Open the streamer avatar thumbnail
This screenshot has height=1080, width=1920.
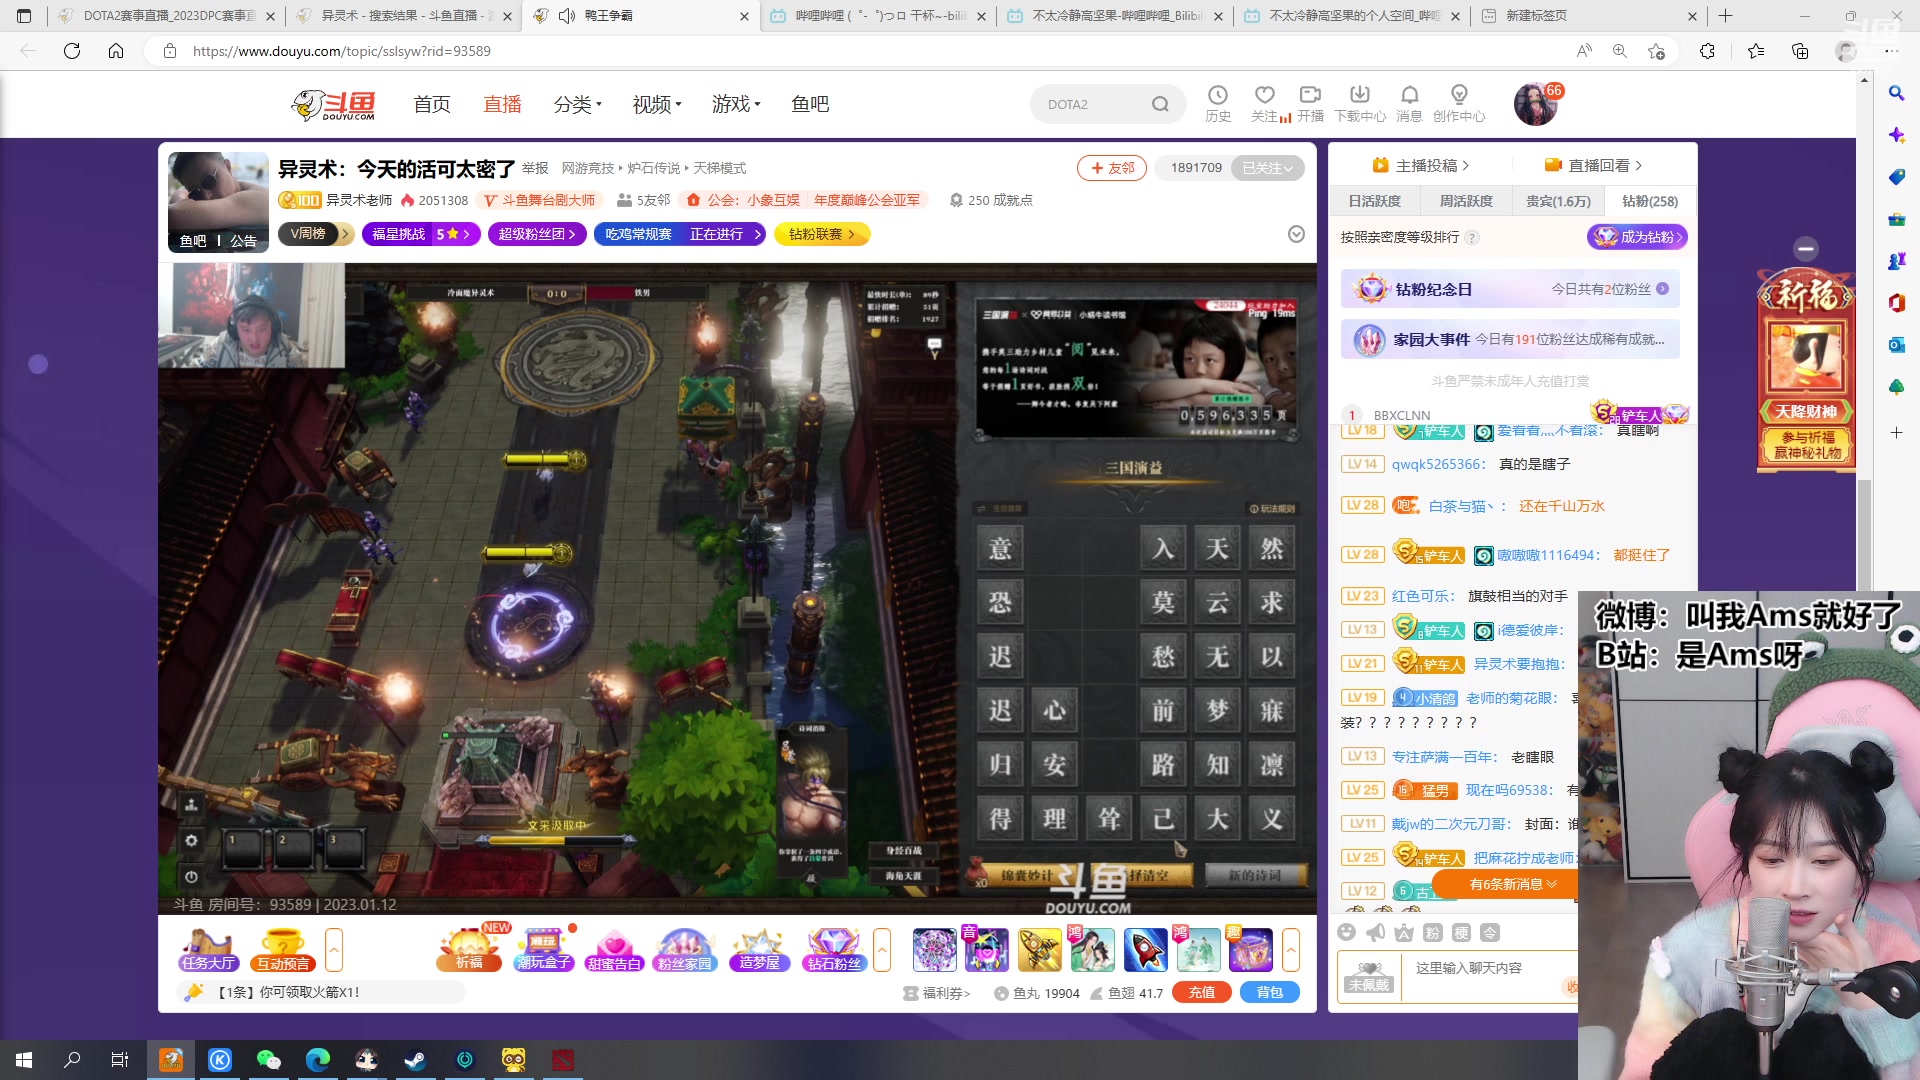pos(218,202)
